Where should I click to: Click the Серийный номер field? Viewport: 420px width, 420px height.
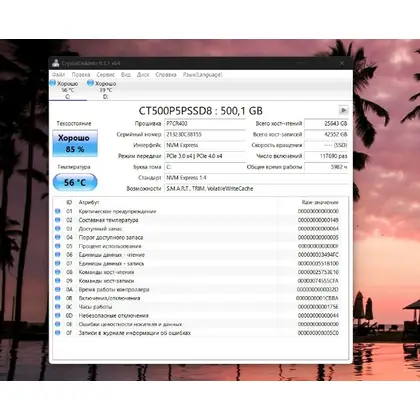(x=205, y=134)
